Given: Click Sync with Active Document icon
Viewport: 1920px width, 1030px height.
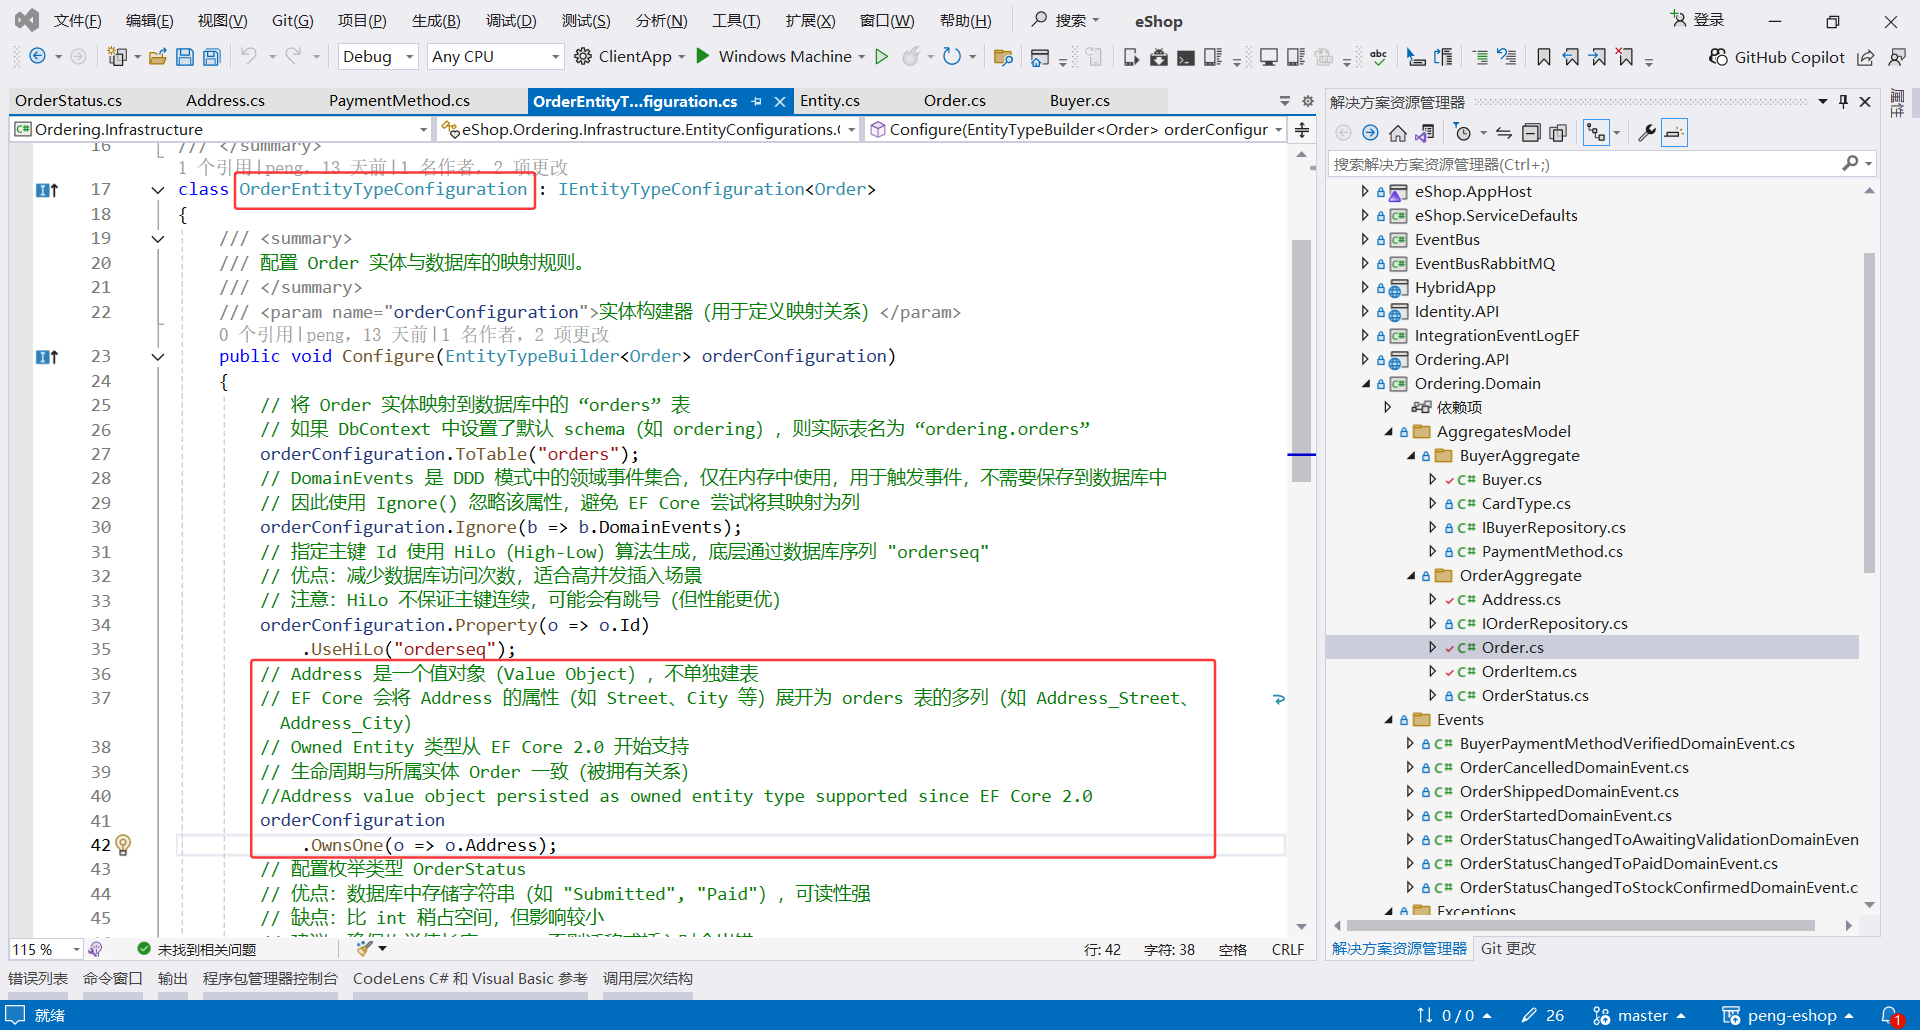Looking at the screenshot, I should (x=1503, y=132).
